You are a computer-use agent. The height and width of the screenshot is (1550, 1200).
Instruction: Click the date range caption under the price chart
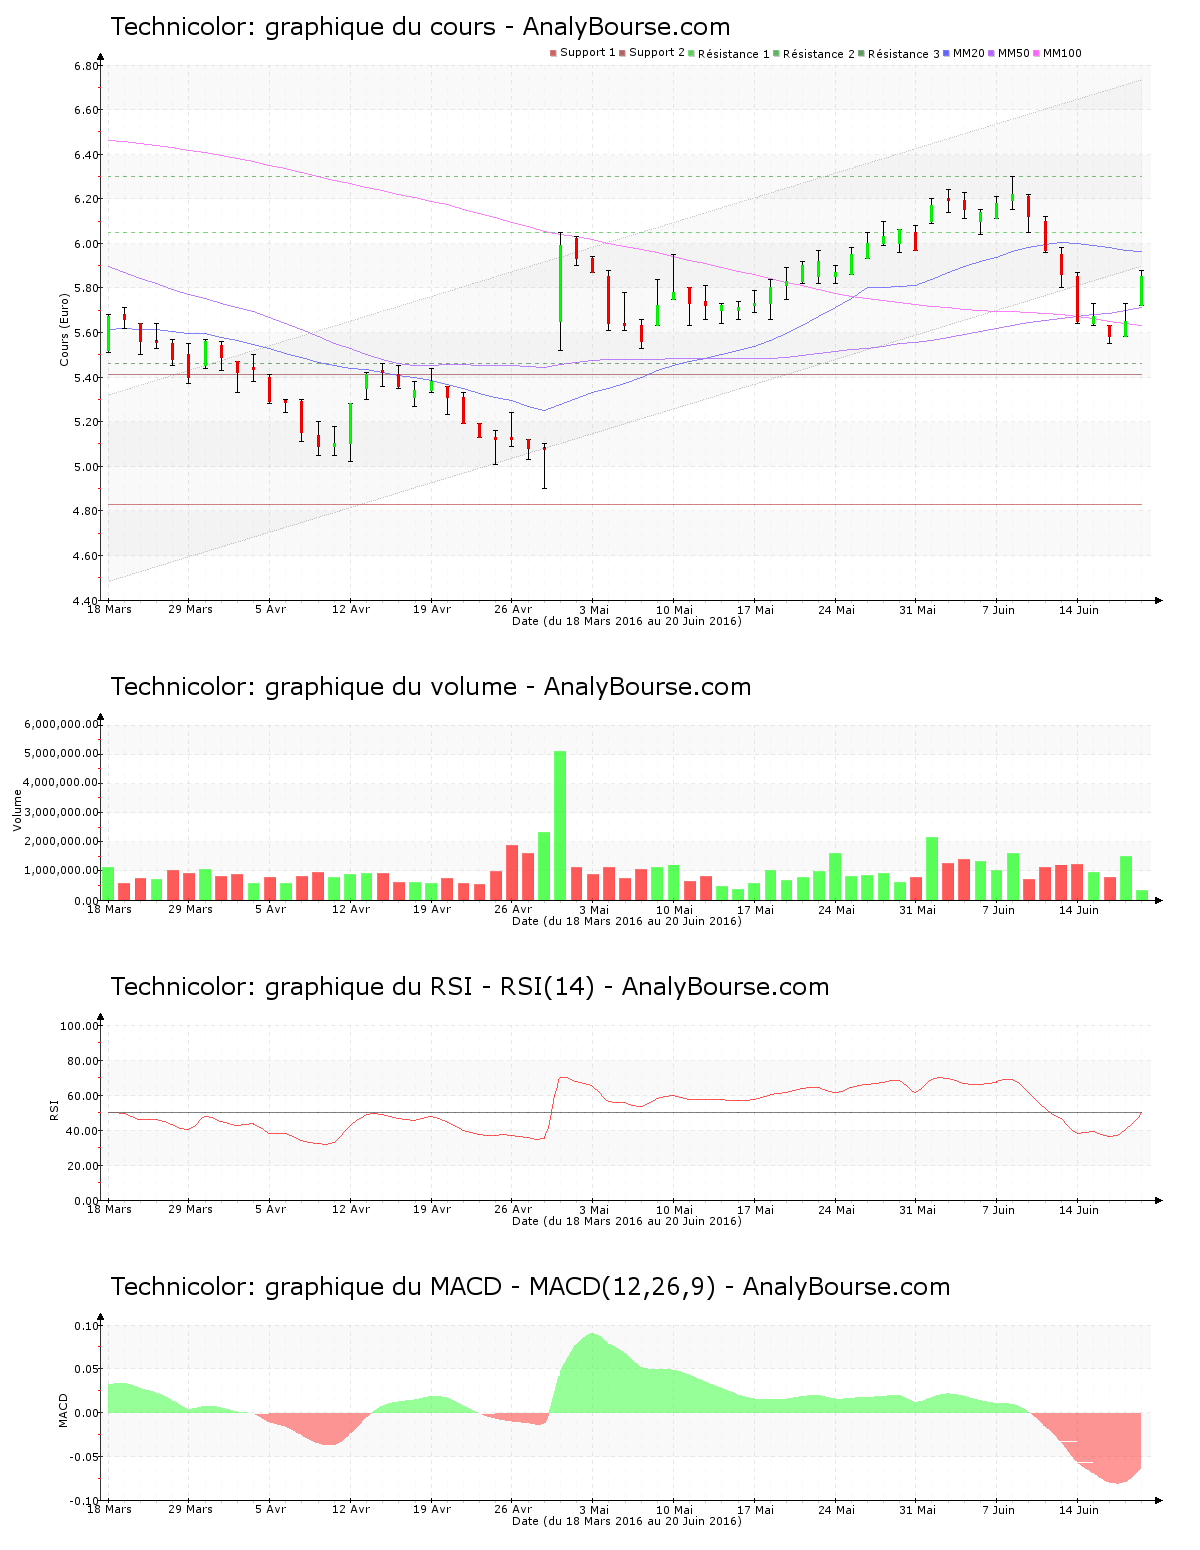pos(627,621)
